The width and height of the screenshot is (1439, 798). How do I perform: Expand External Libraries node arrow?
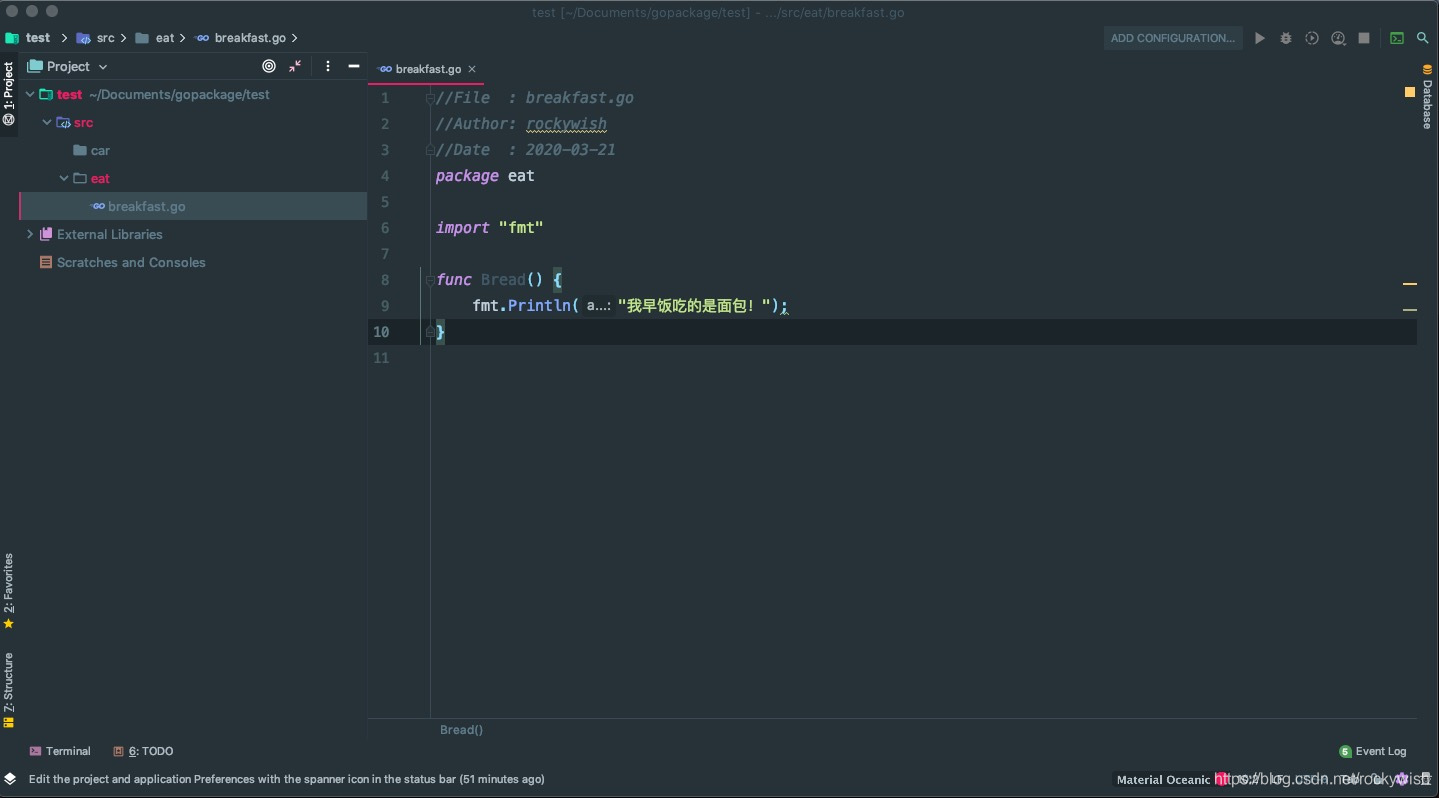tap(30, 234)
